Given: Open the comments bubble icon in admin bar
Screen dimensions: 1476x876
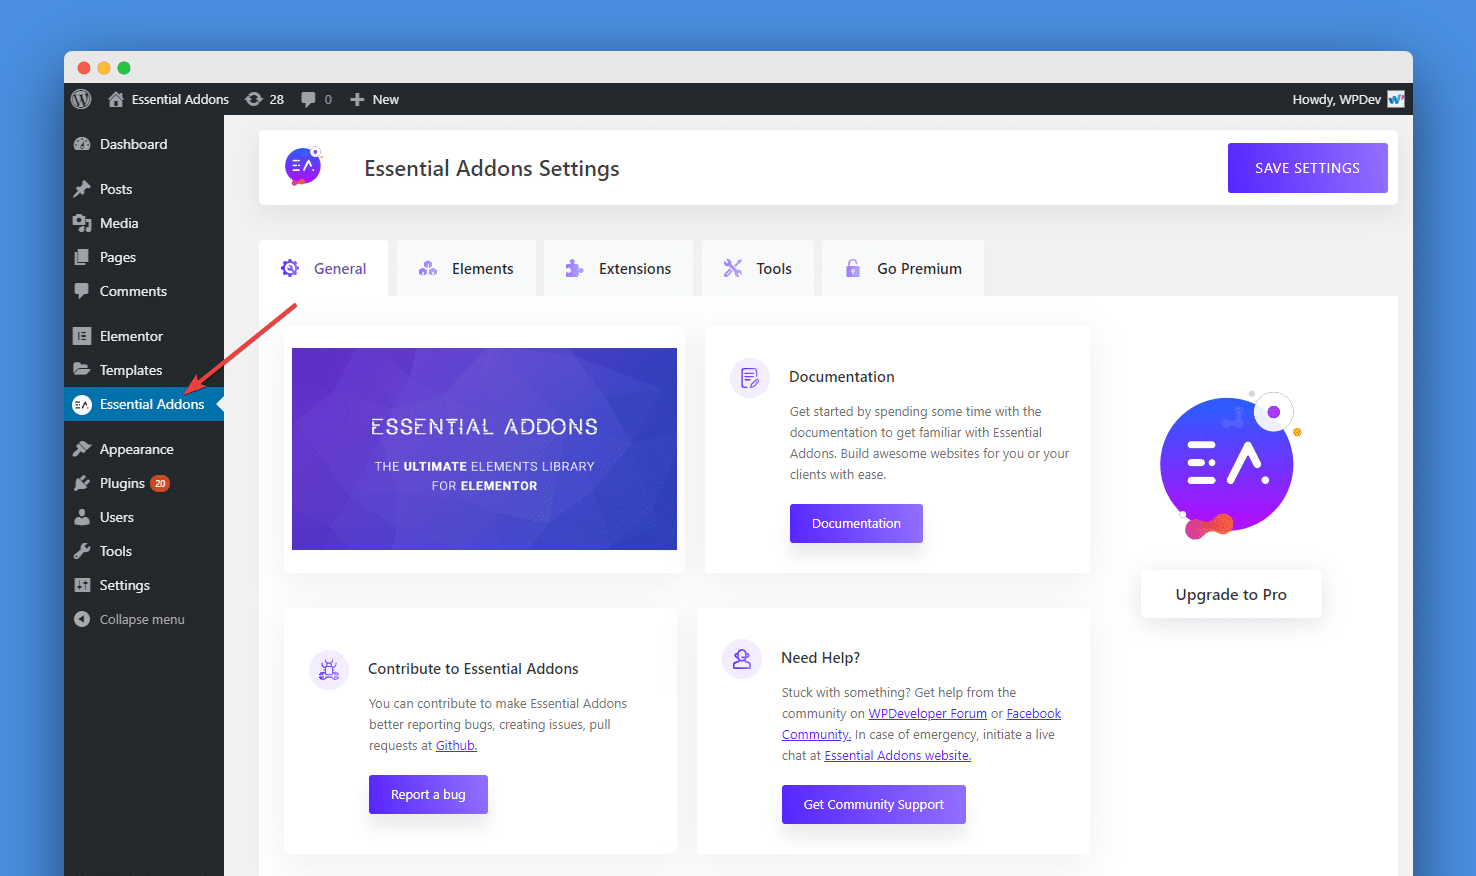Looking at the screenshot, I should (x=308, y=99).
